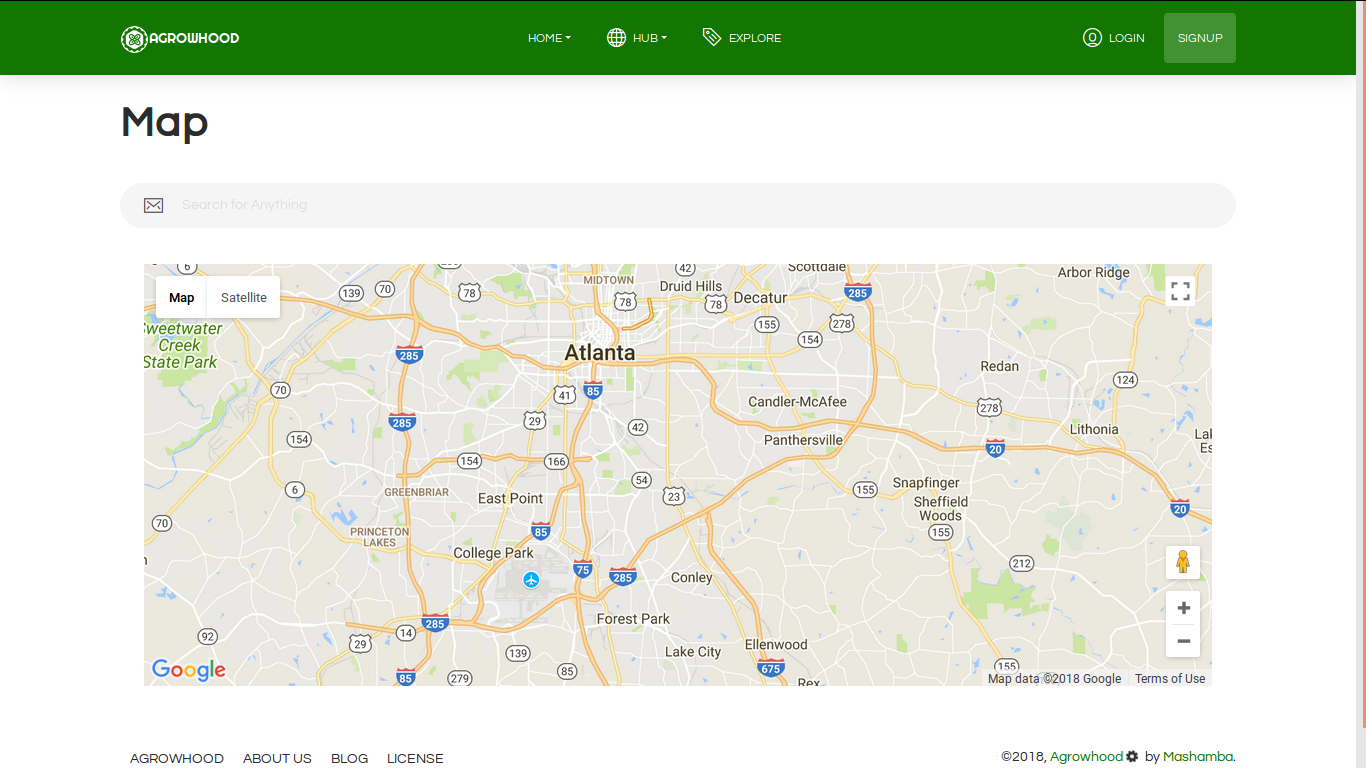This screenshot has width=1366, height=768.
Task: Open the BLOG footer link
Action: point(349,759)
